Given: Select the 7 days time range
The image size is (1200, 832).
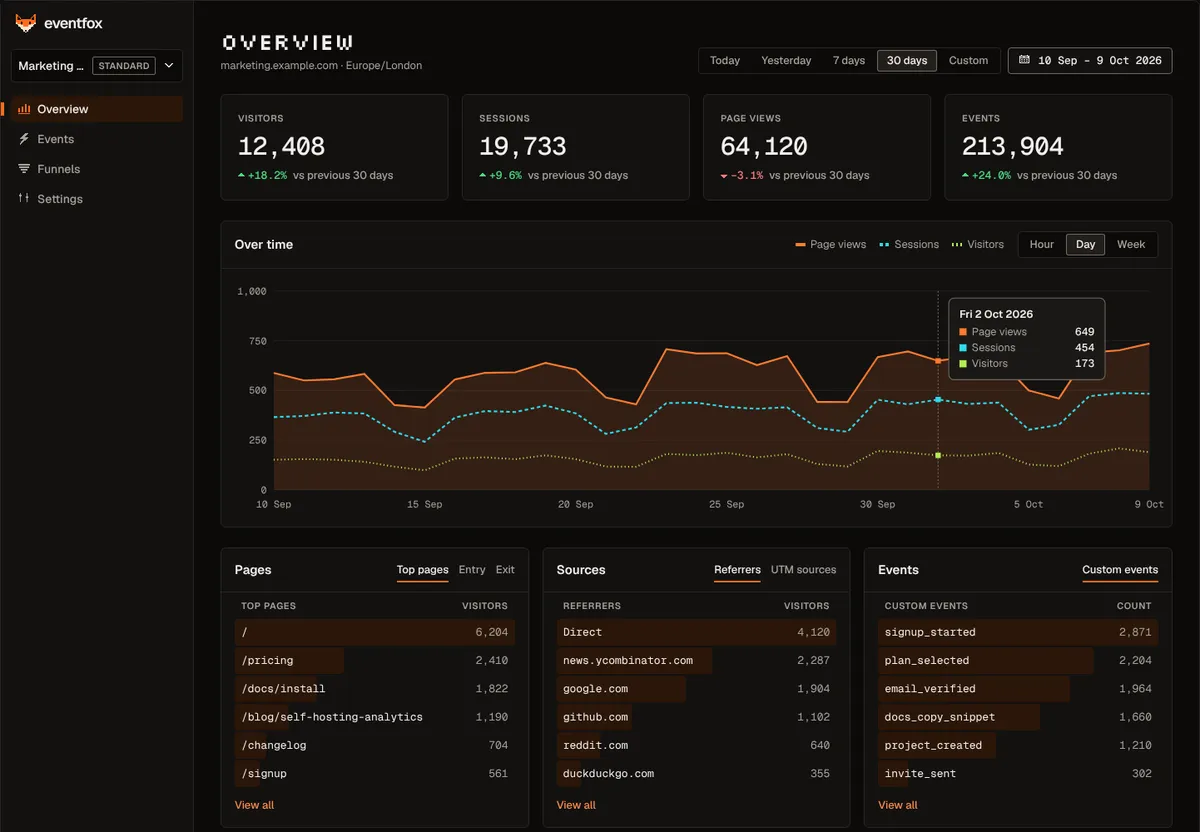Looking at the screenshot, I should coord(849,60).
